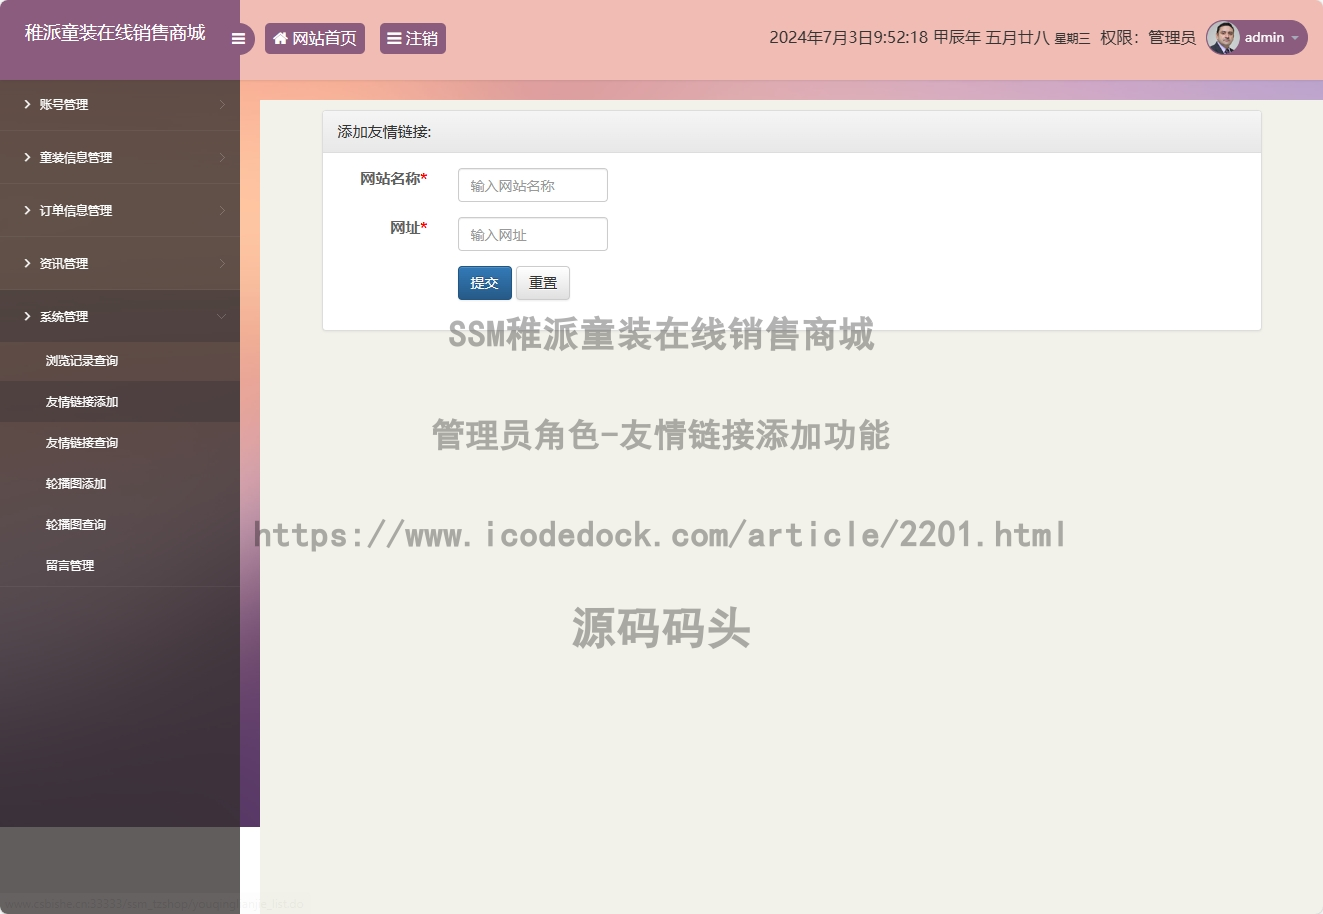This screenshot has width=1323, height=914.
Task: Click the 注销 logout button
Action: pyautogui.click(x=413, y=39)
